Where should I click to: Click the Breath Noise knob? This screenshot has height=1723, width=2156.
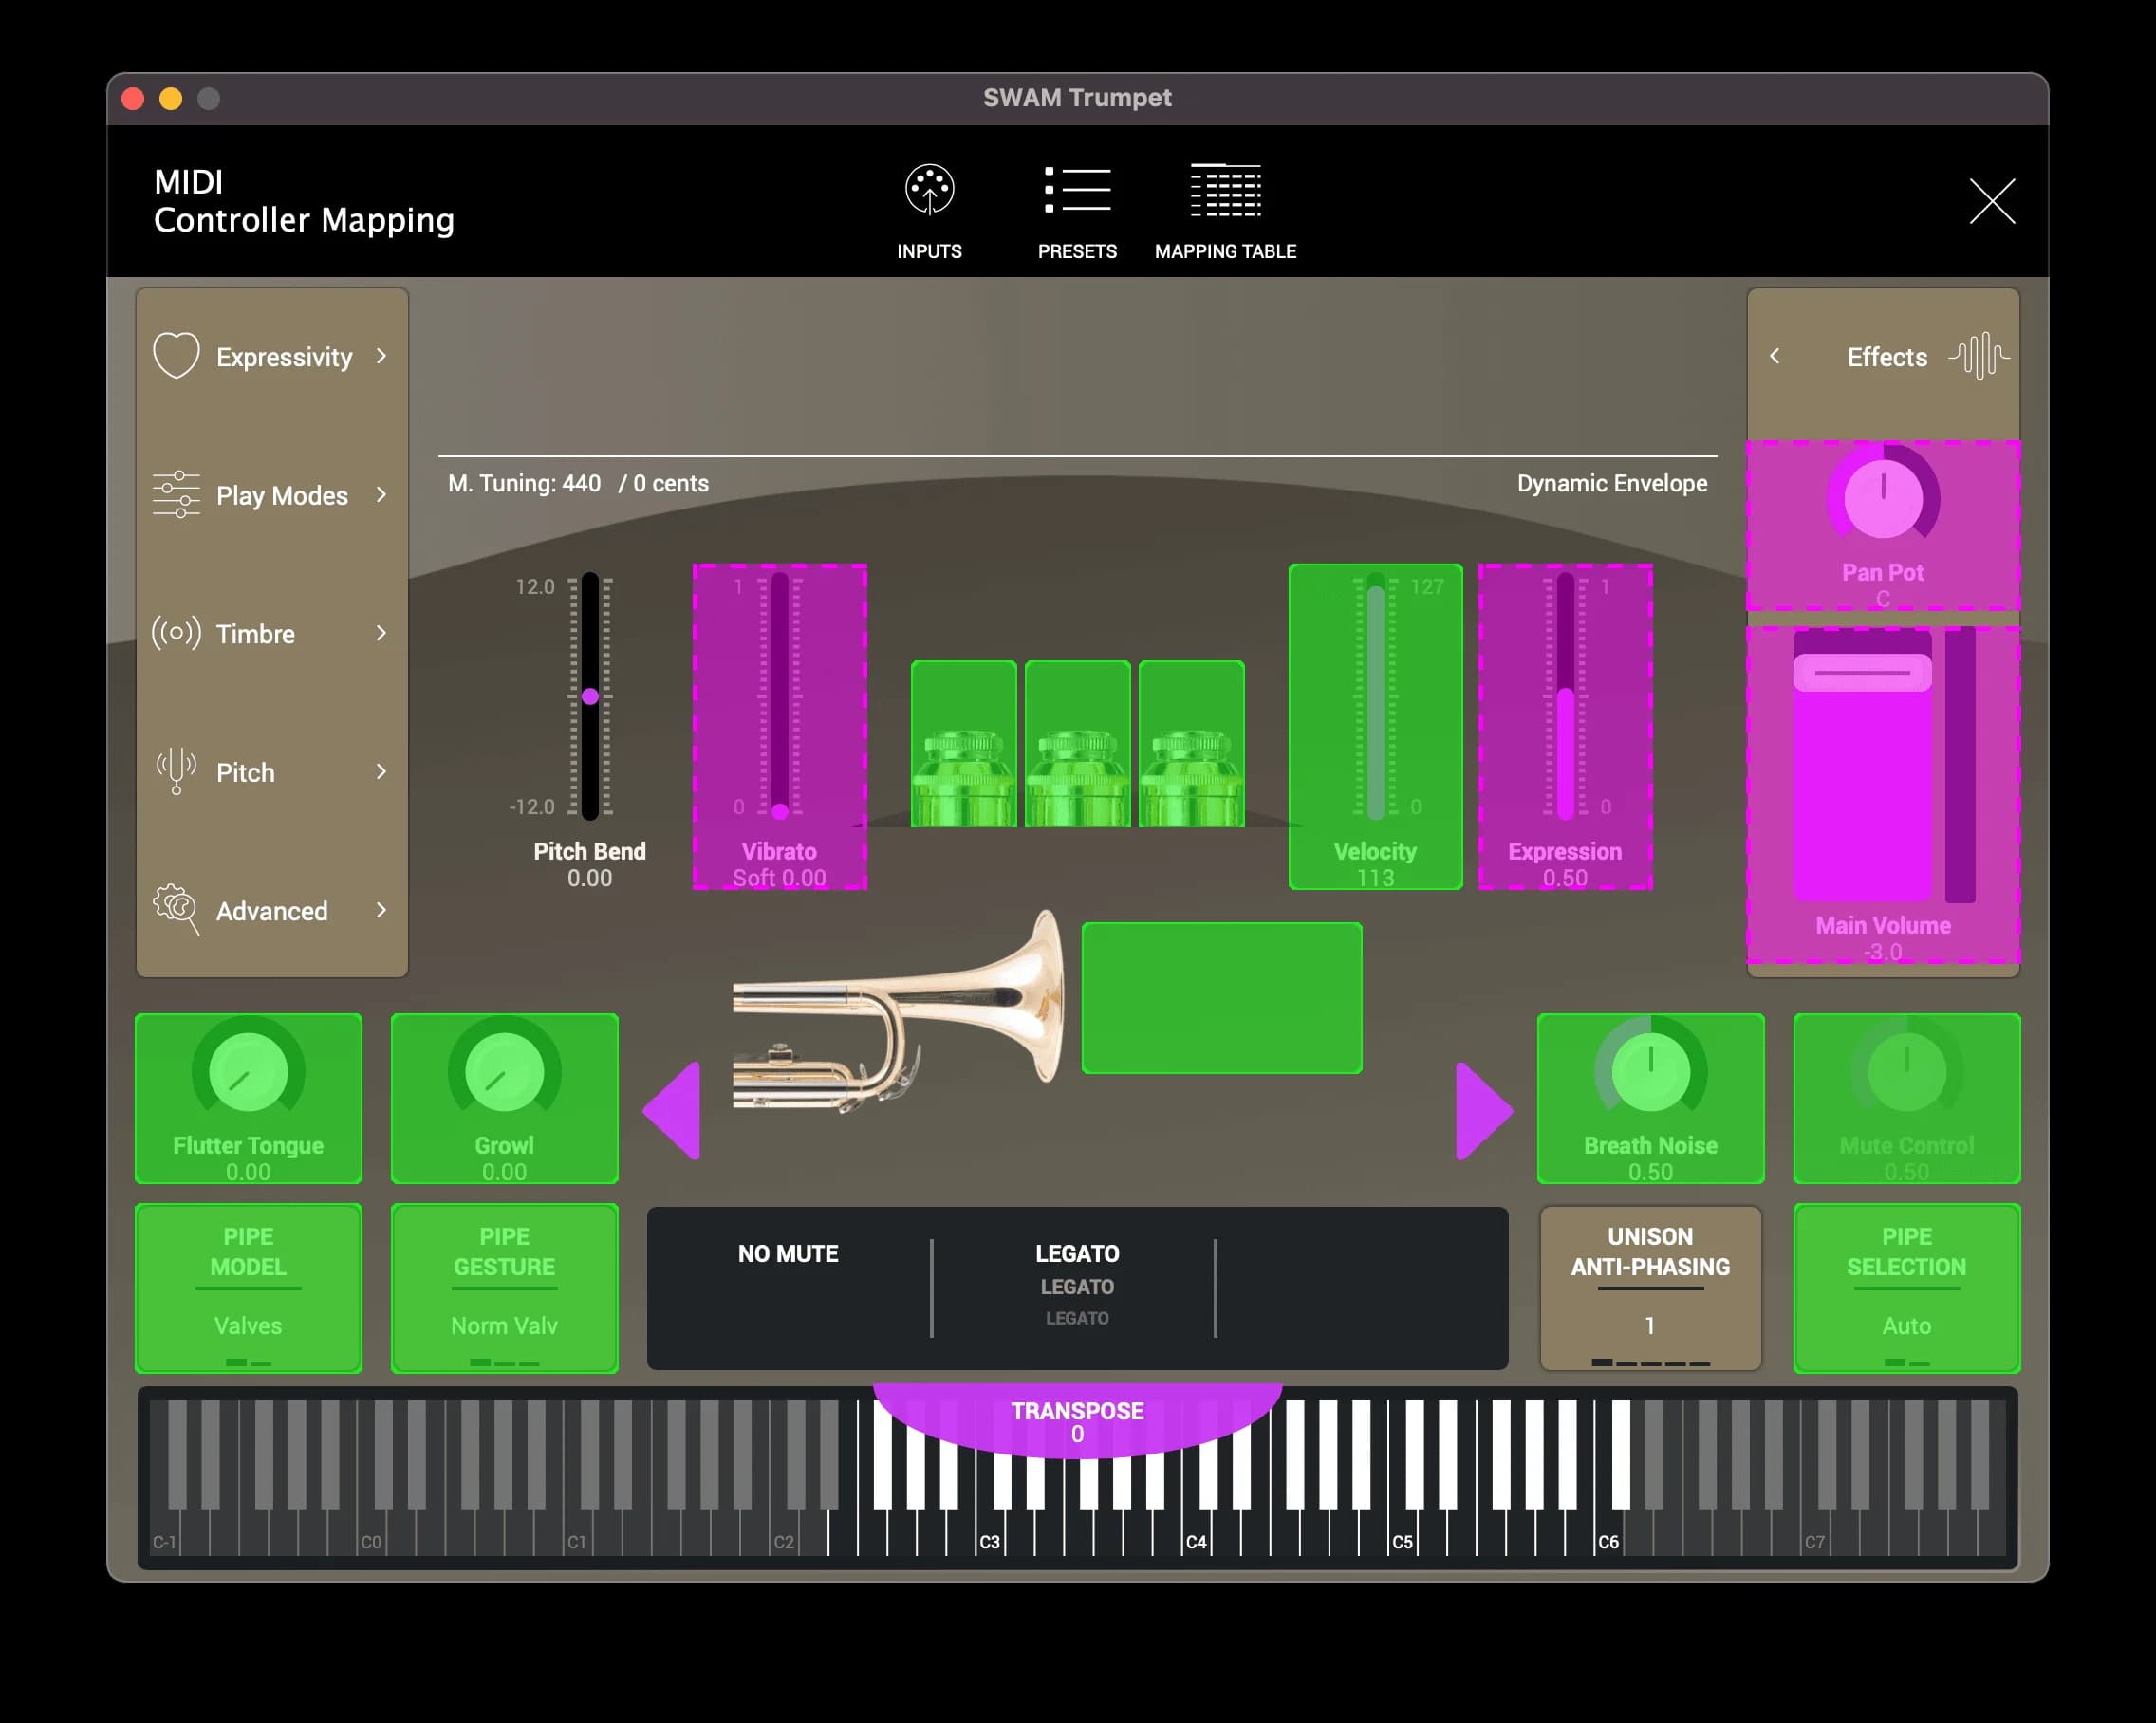click(x=1650, y=1073)
